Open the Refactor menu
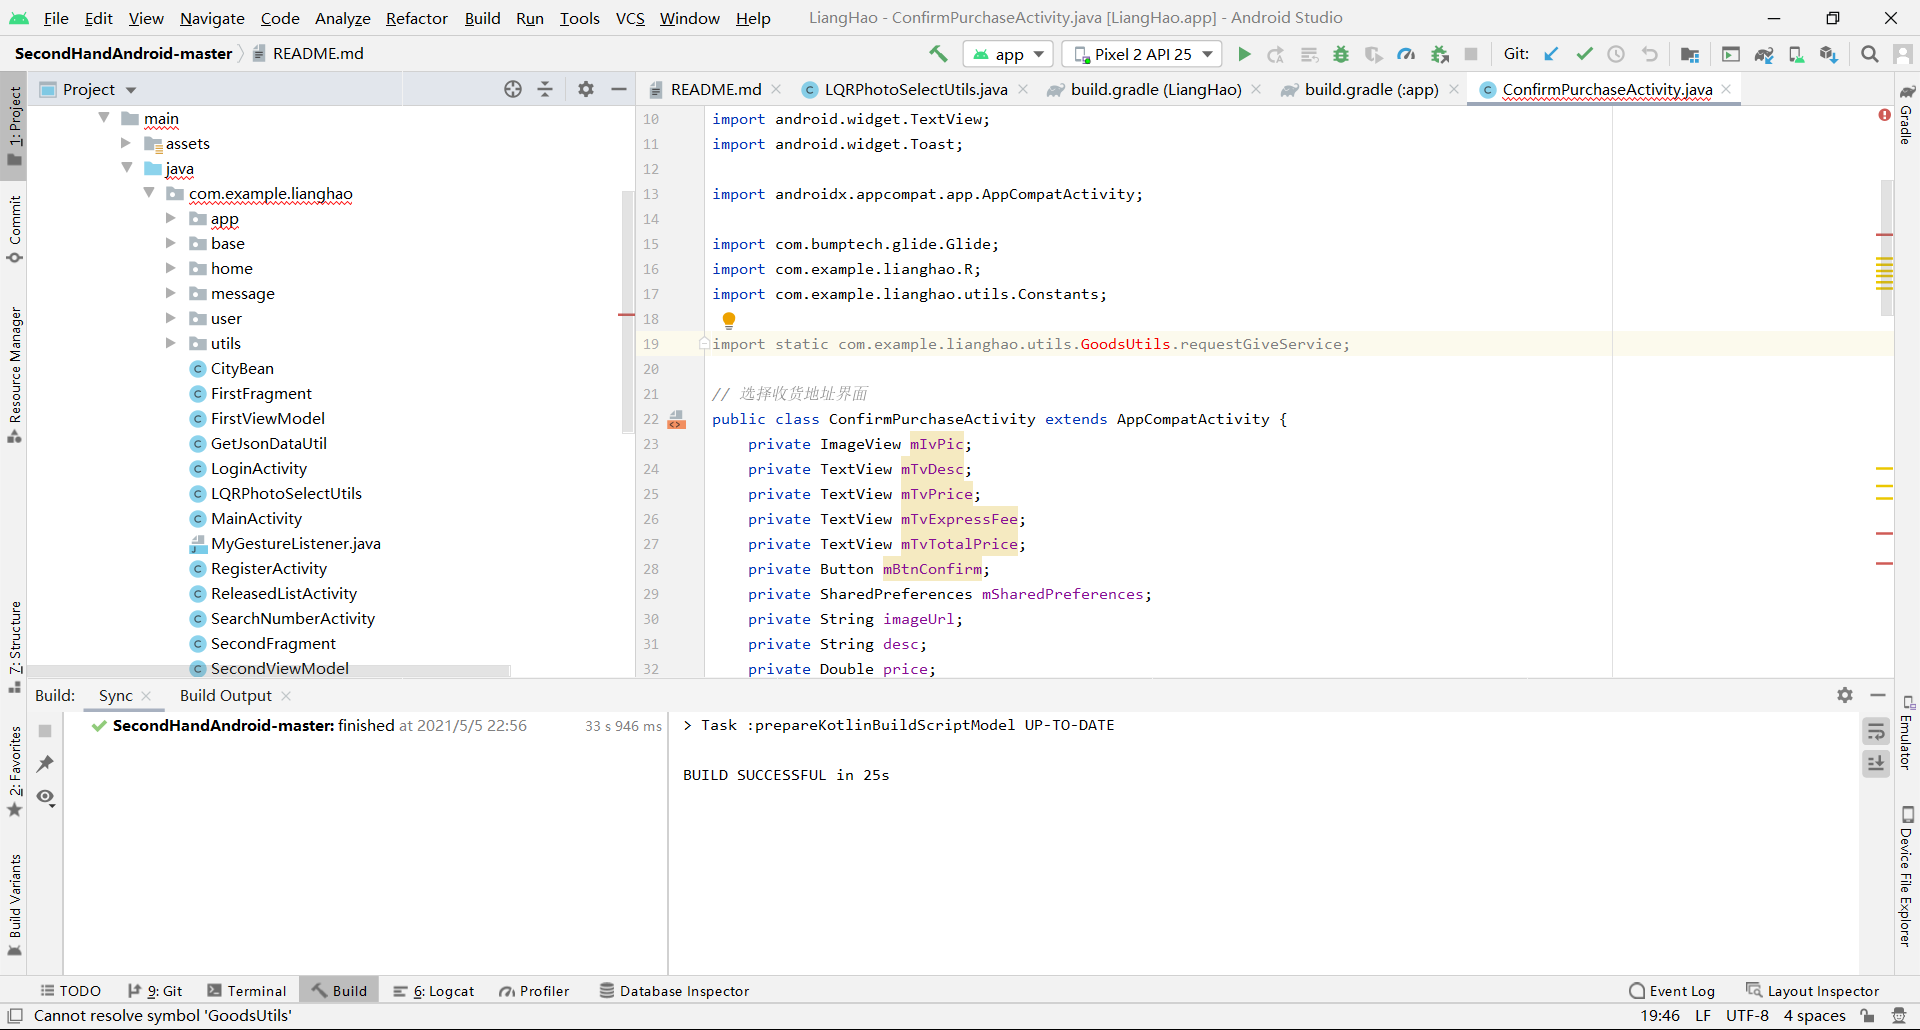The height and width of the screenshot is (1030, 1920). pyautogui.click(x=416, y=18)
